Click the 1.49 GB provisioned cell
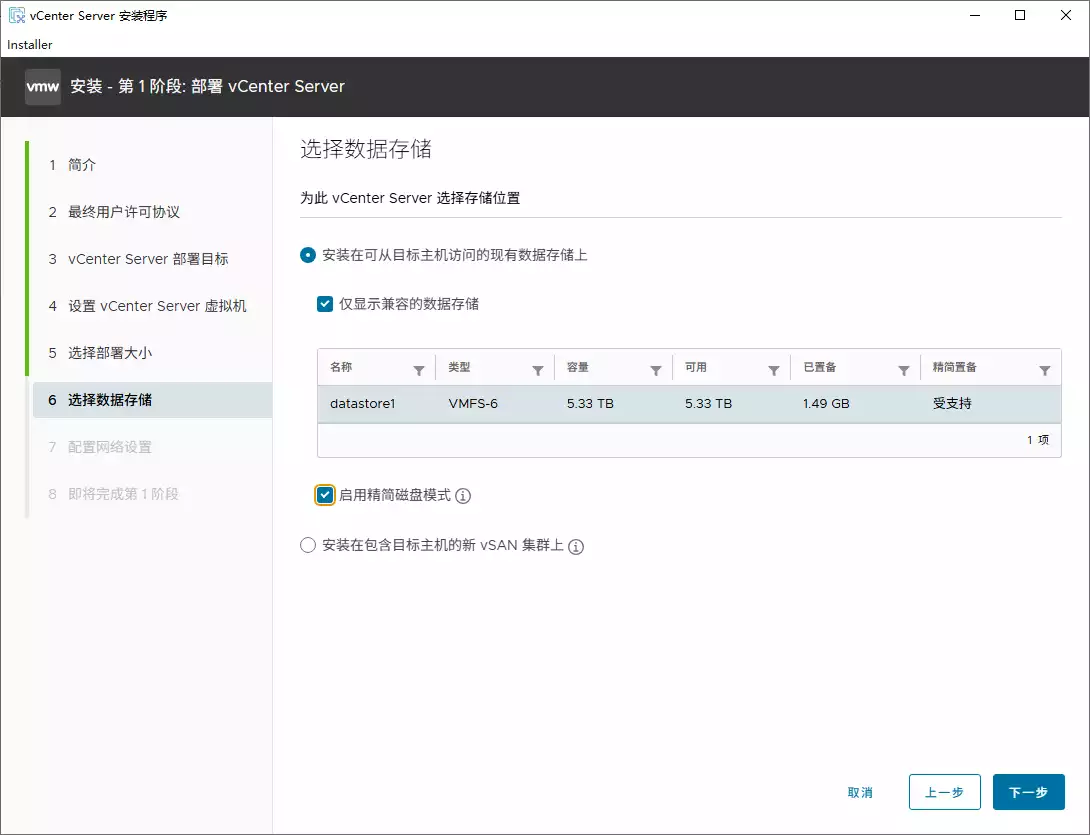The height and width of the screenshot is (835, 1090). click(826, 403)
